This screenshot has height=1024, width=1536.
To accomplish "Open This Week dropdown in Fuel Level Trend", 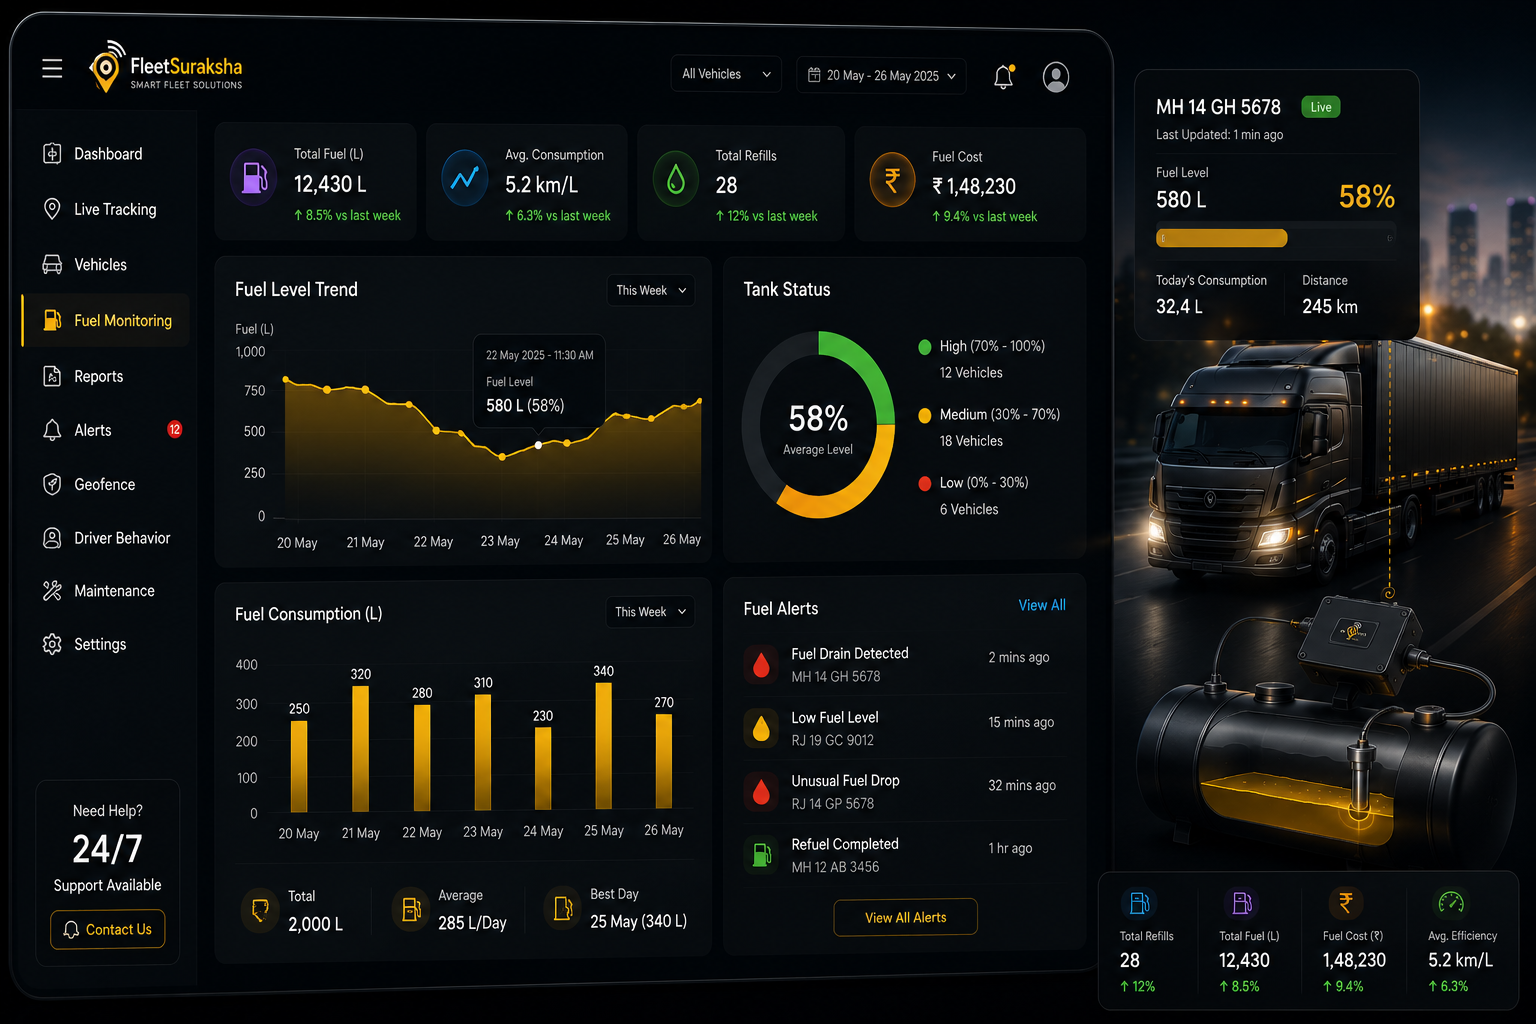I will pos(652,290).
